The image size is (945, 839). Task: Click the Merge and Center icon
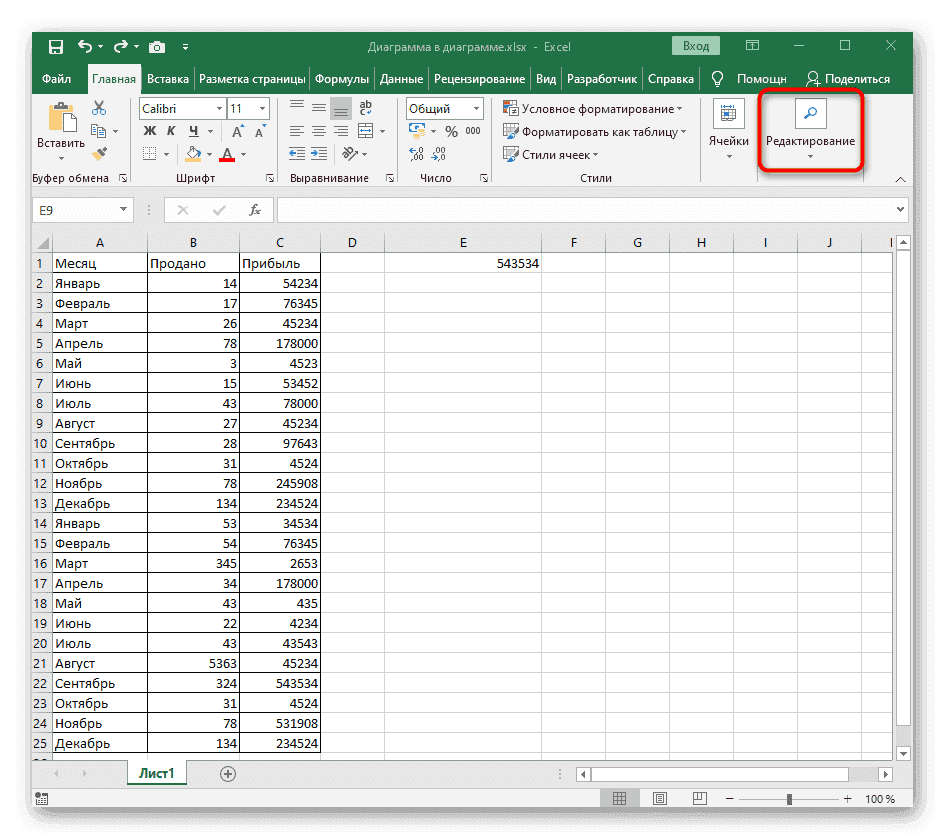pyautogui.click(x=364, y=131)
